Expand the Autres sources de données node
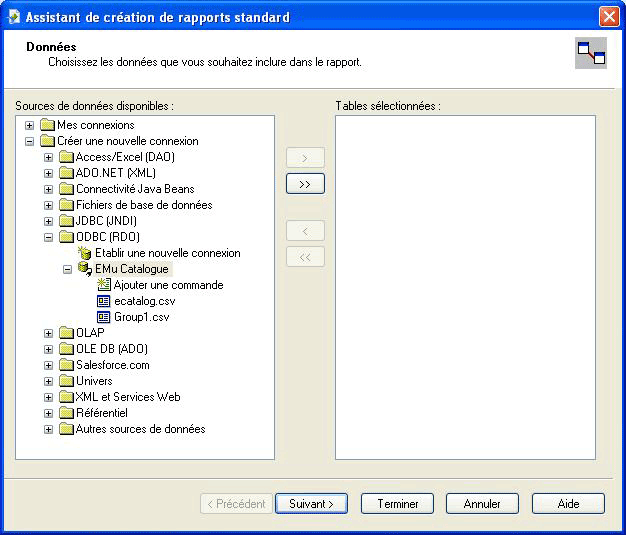 [48, 429]
